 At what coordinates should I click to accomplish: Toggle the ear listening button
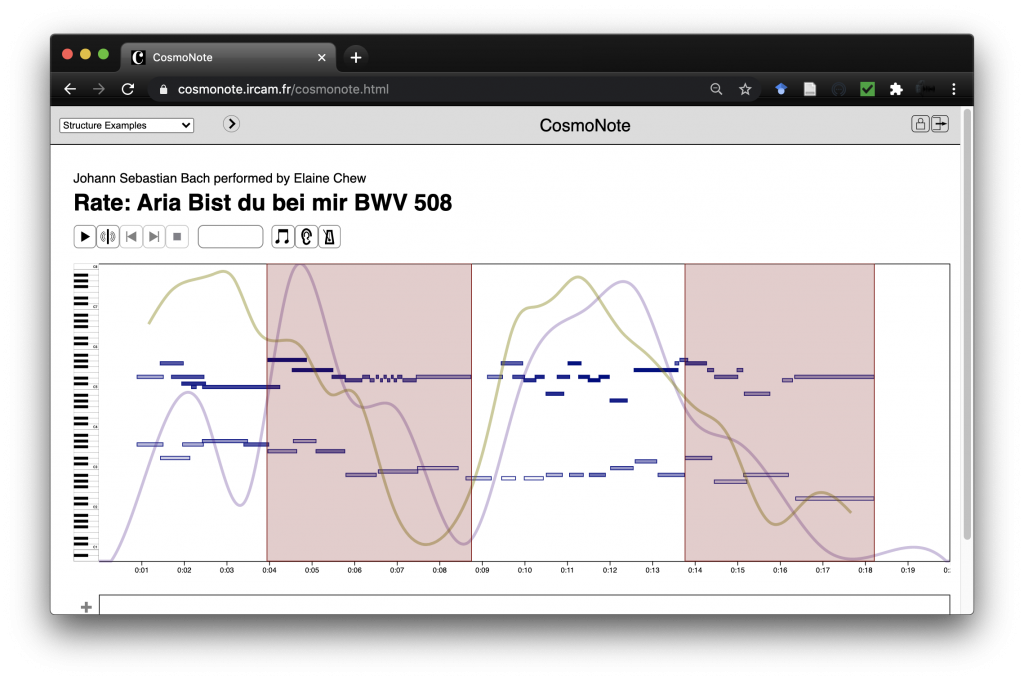tap(306, 236)
